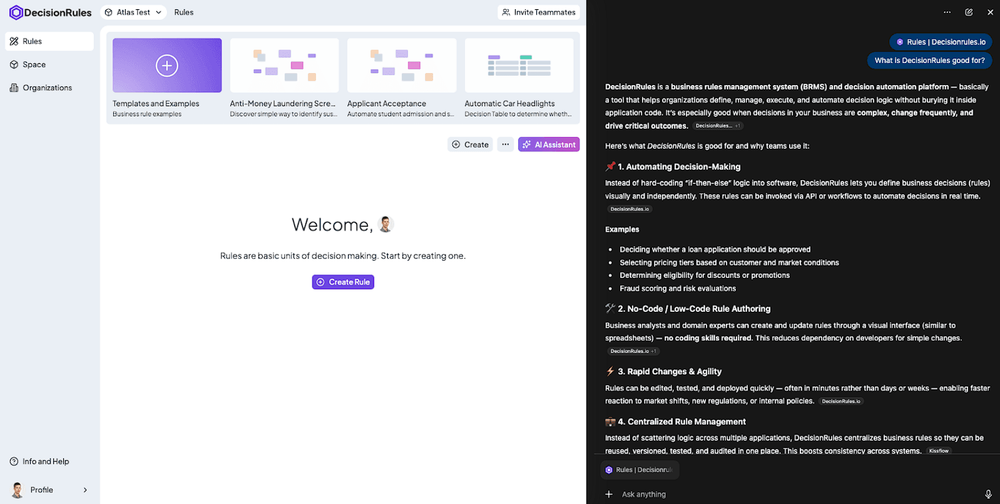Click the '2. No-Code / Low-Code Rule Authoring' heading

[x=694, y=309]
